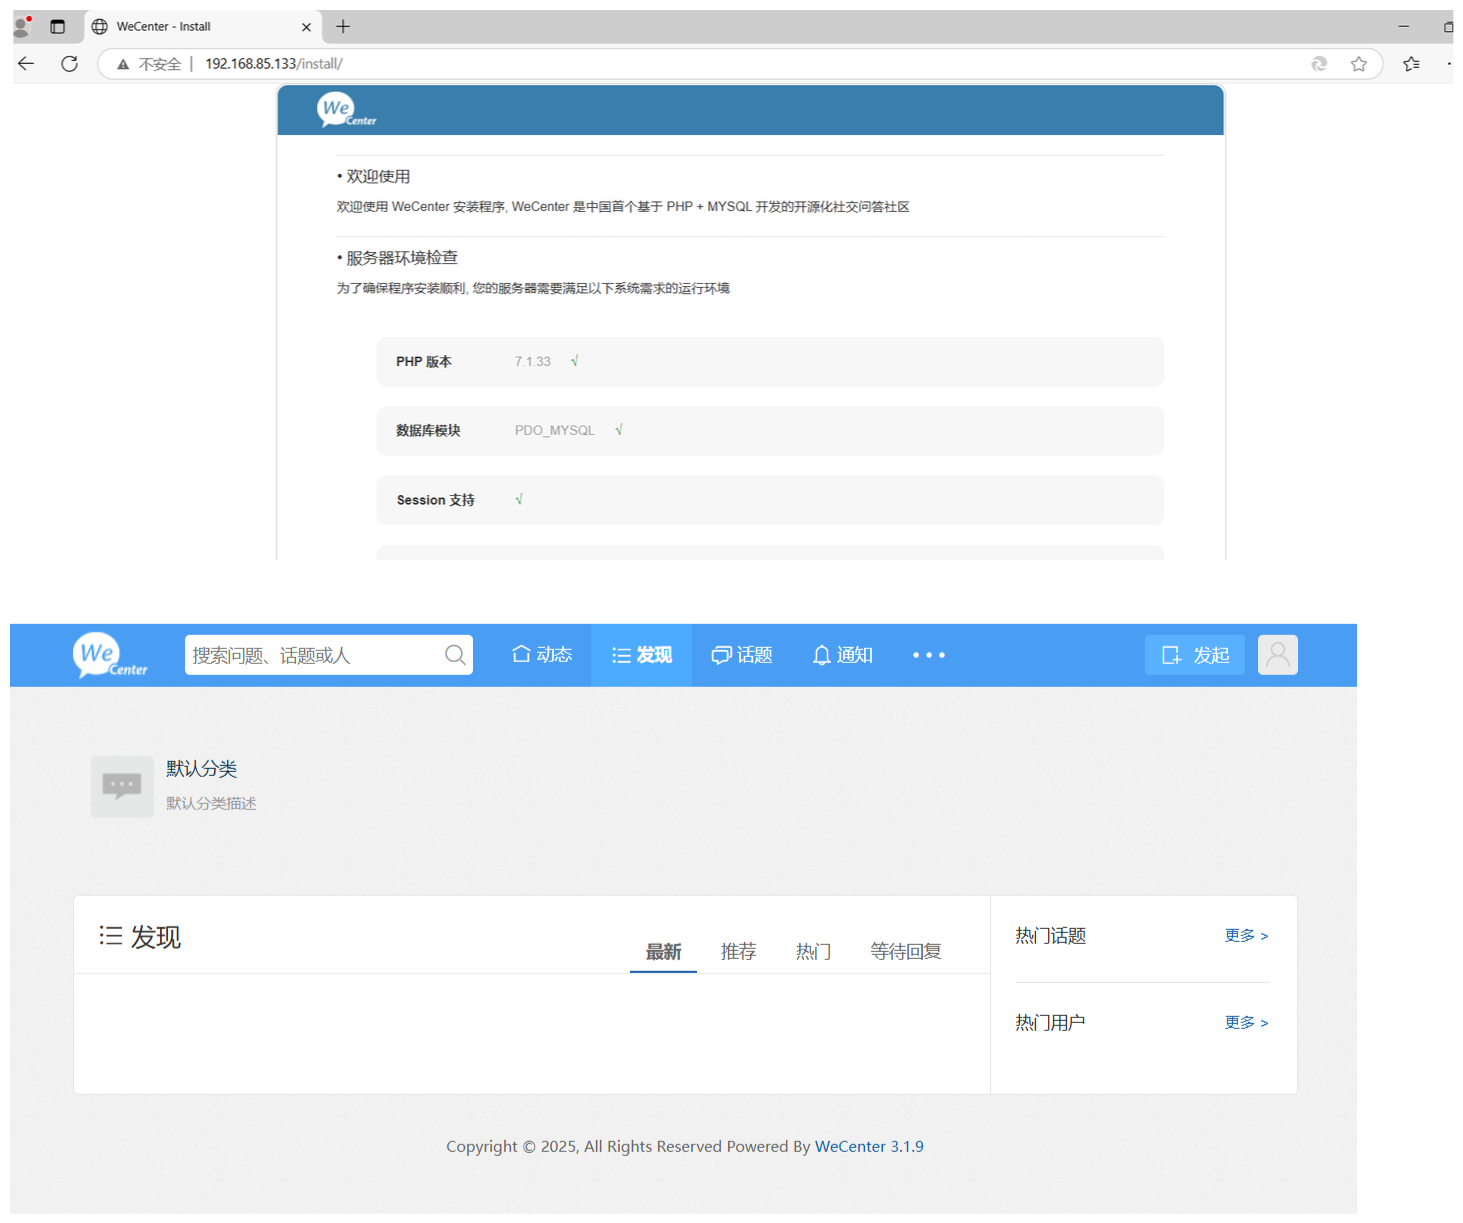
Task: Click 更多 next to 热门话题
Action: [x=1246, y=936]
